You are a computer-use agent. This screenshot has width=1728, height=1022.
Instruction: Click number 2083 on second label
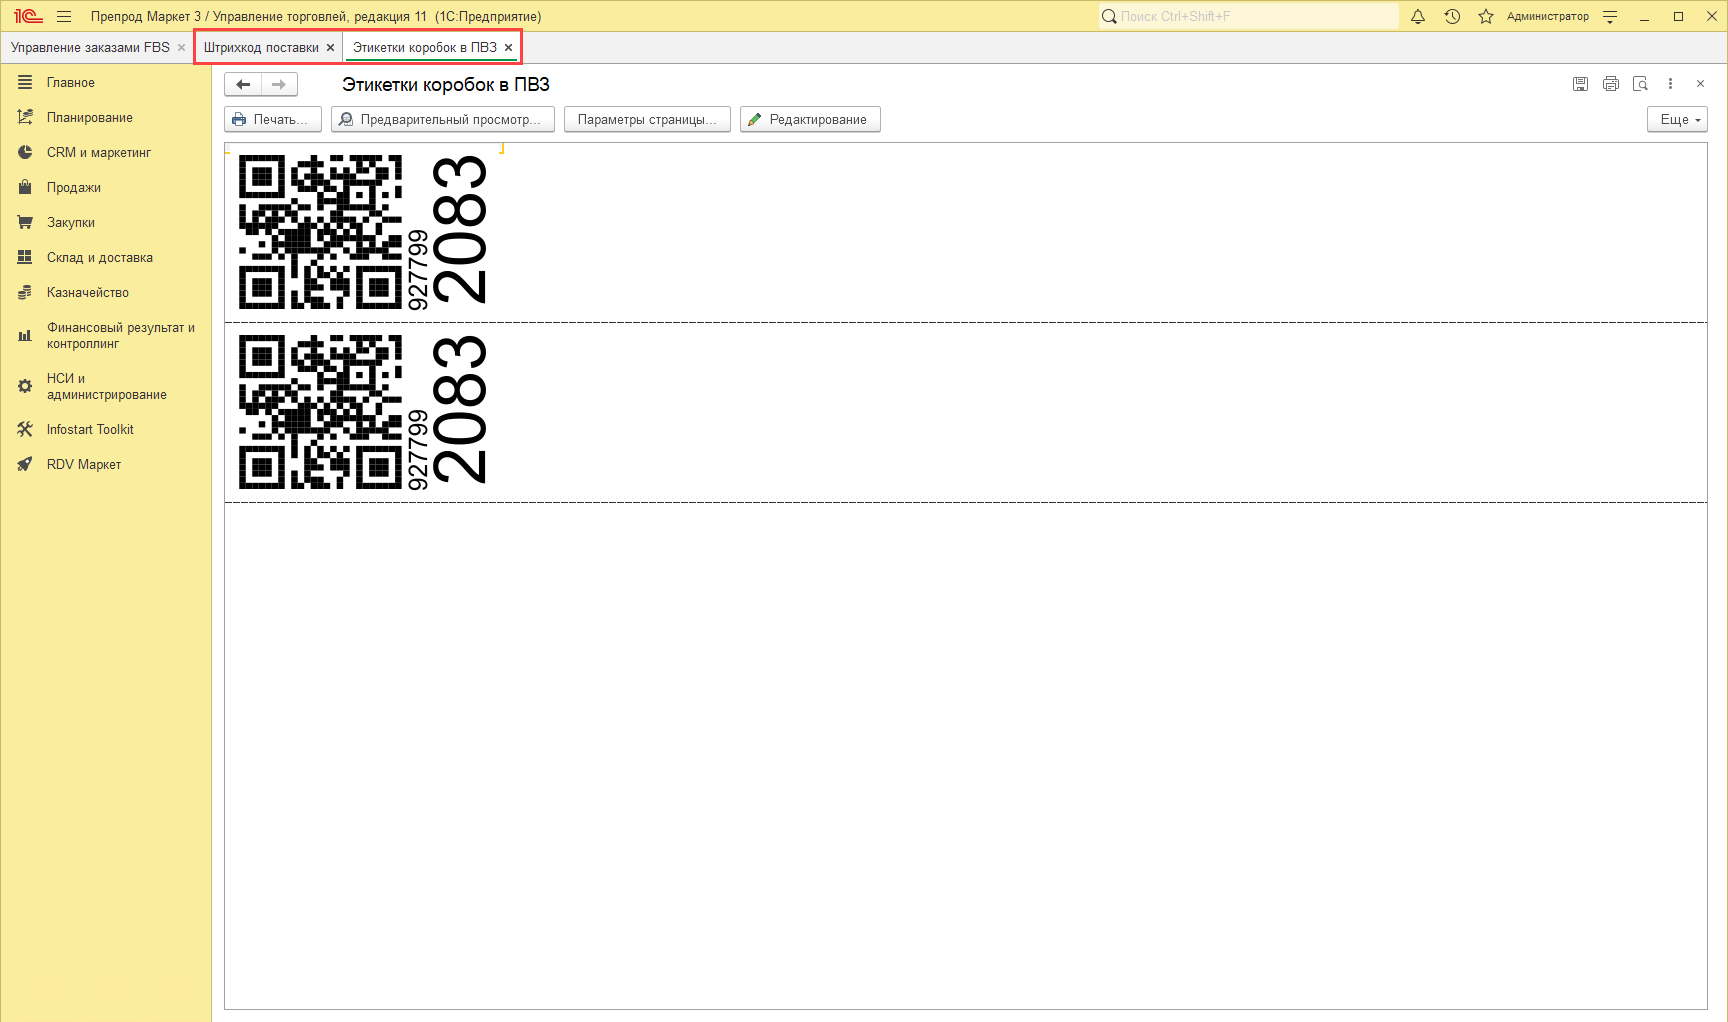pyautogui.click(x=459, y=410)
